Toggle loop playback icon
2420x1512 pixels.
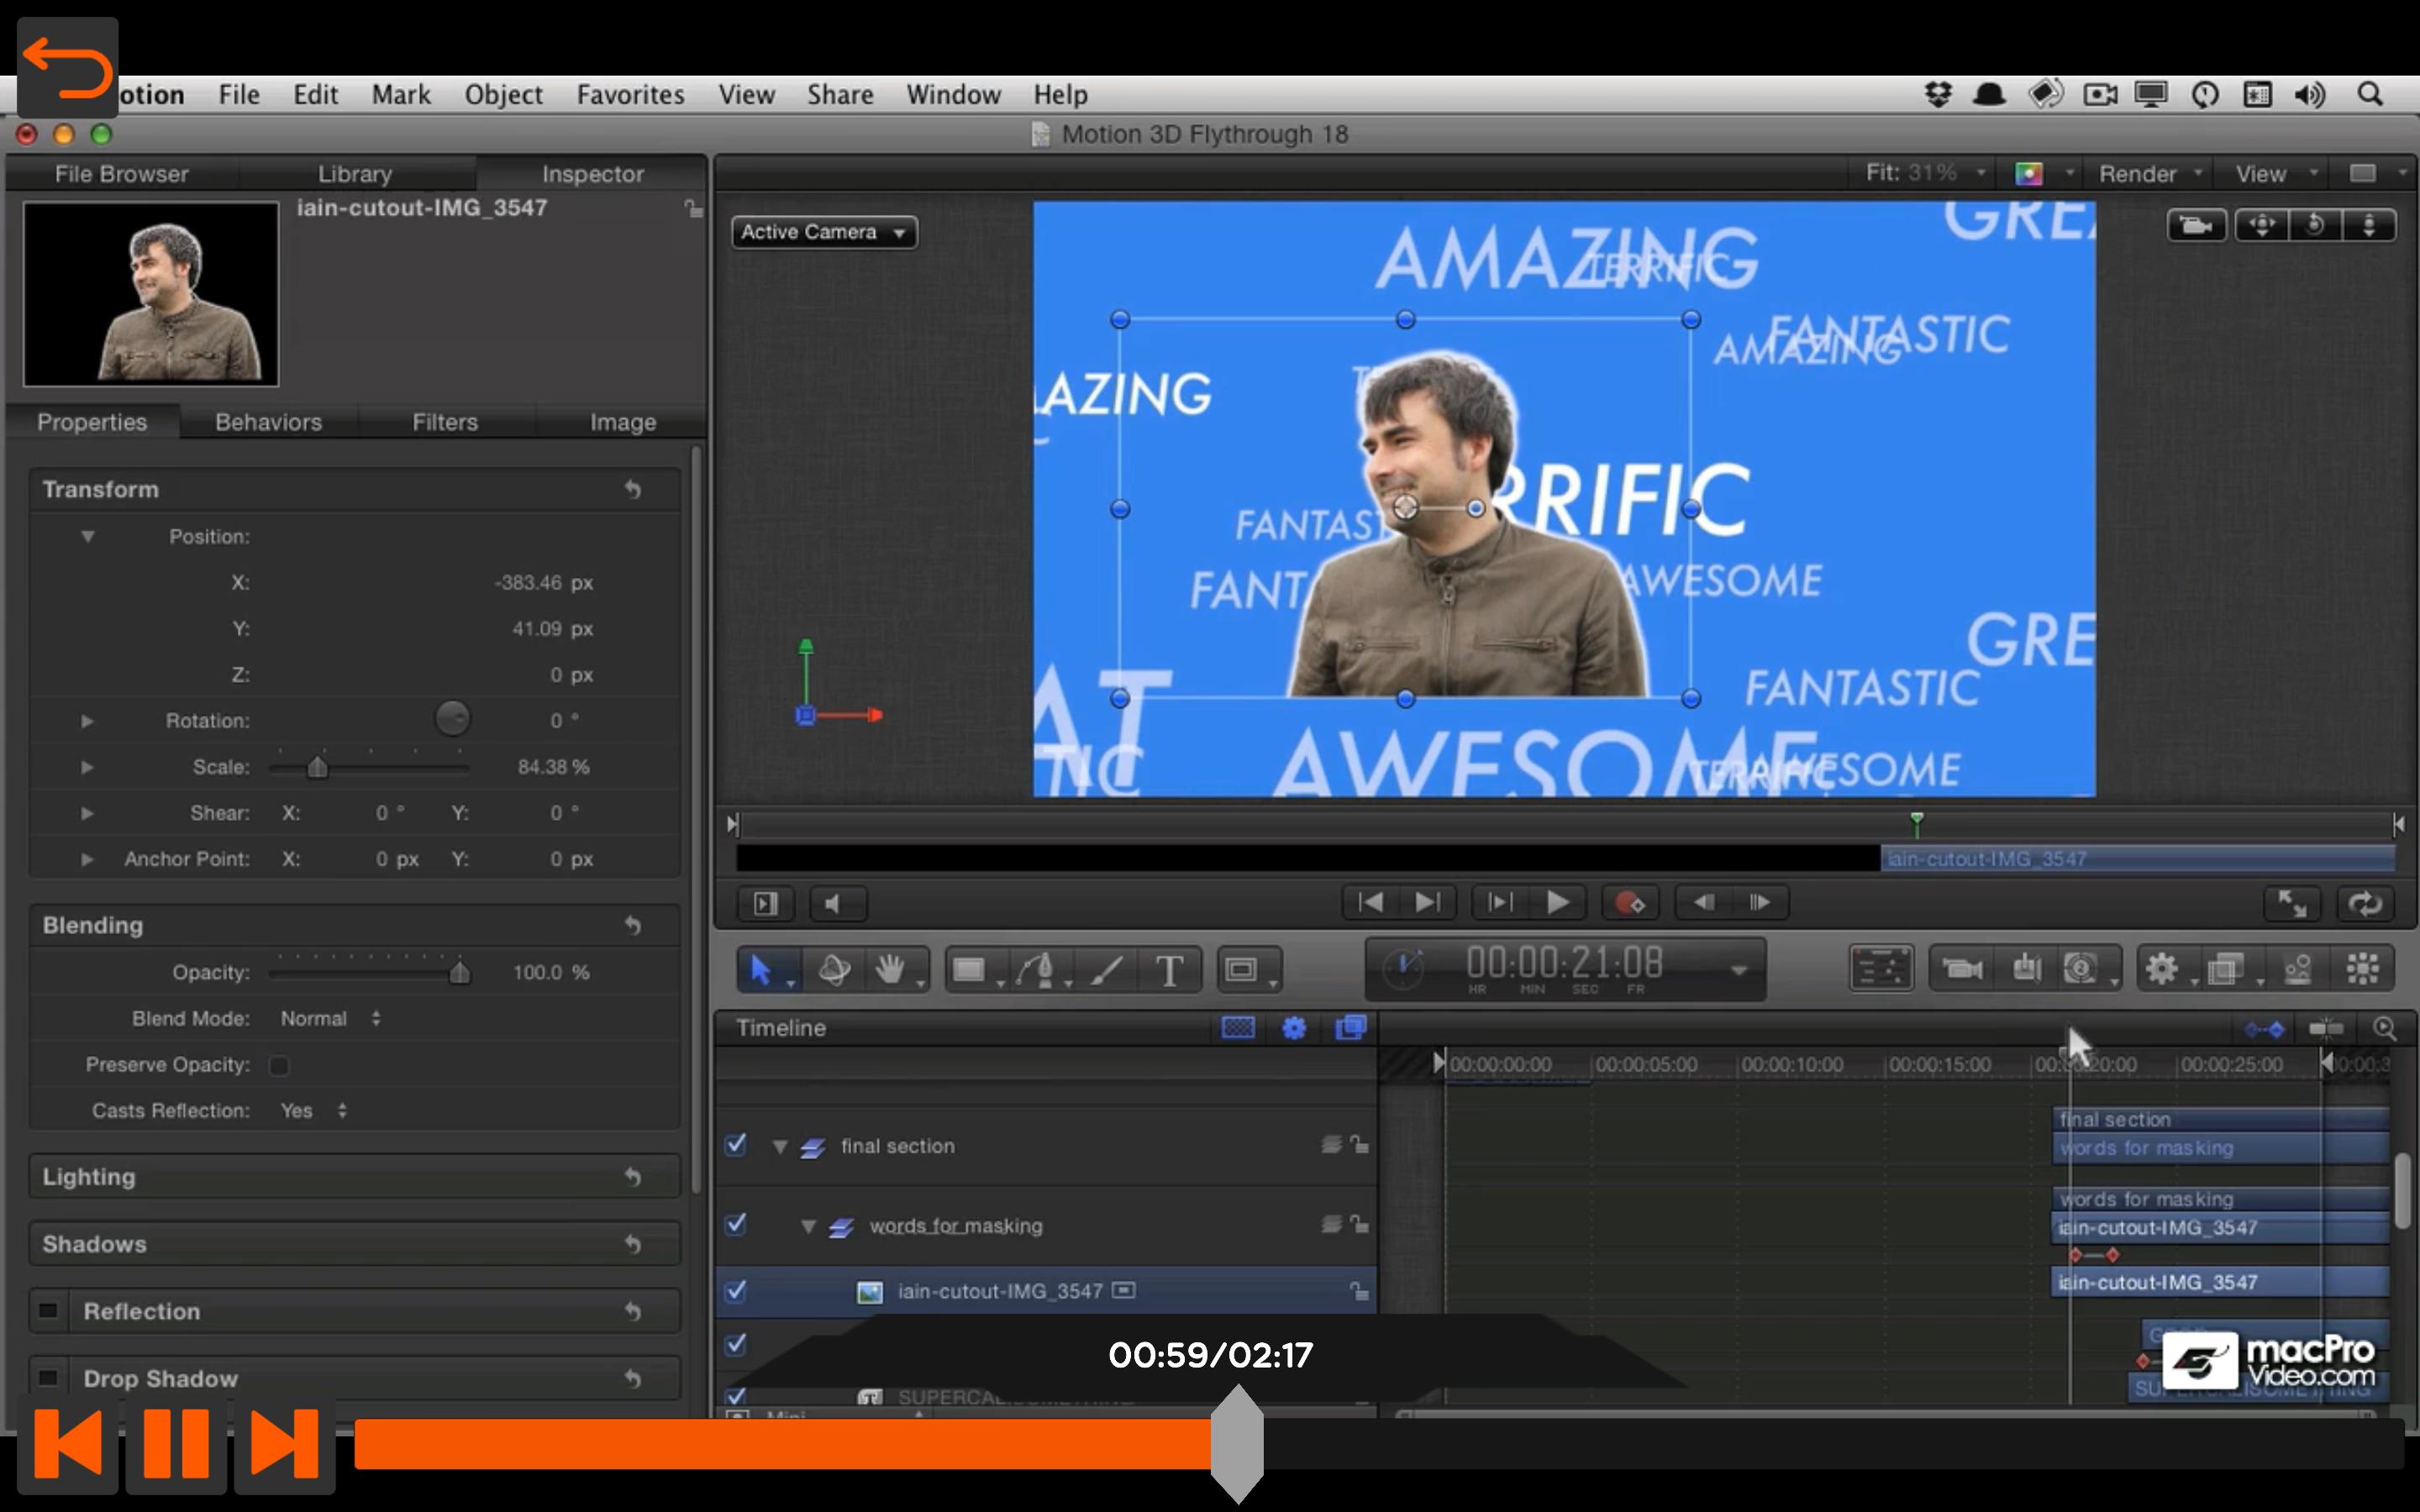2365,904
